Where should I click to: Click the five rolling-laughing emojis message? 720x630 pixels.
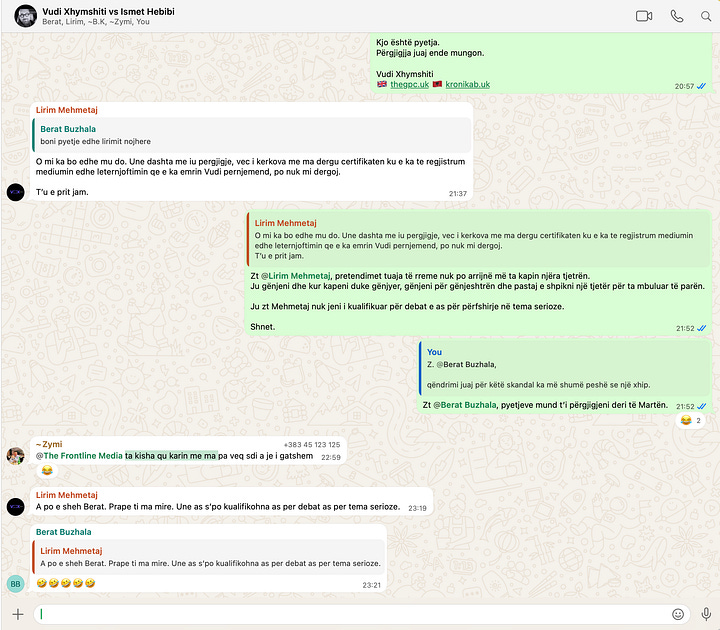tap(66, 583)
